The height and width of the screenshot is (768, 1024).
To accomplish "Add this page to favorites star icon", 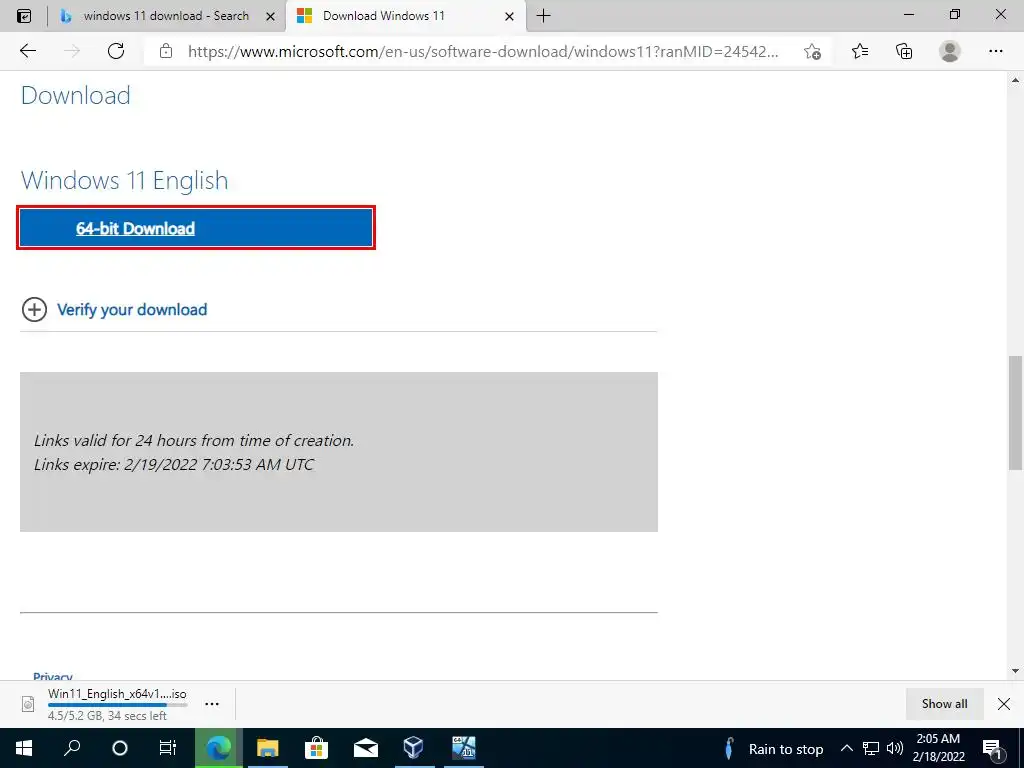I will 812,52.
